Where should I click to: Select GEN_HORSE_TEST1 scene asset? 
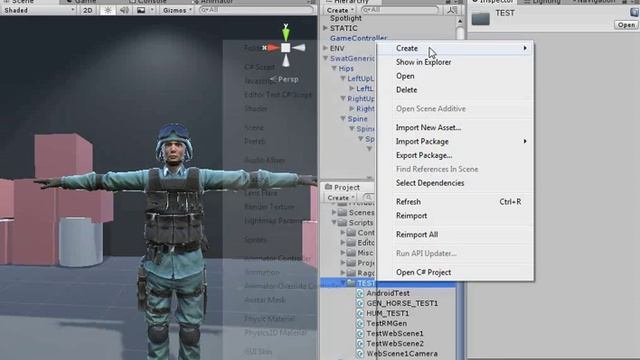402,303
